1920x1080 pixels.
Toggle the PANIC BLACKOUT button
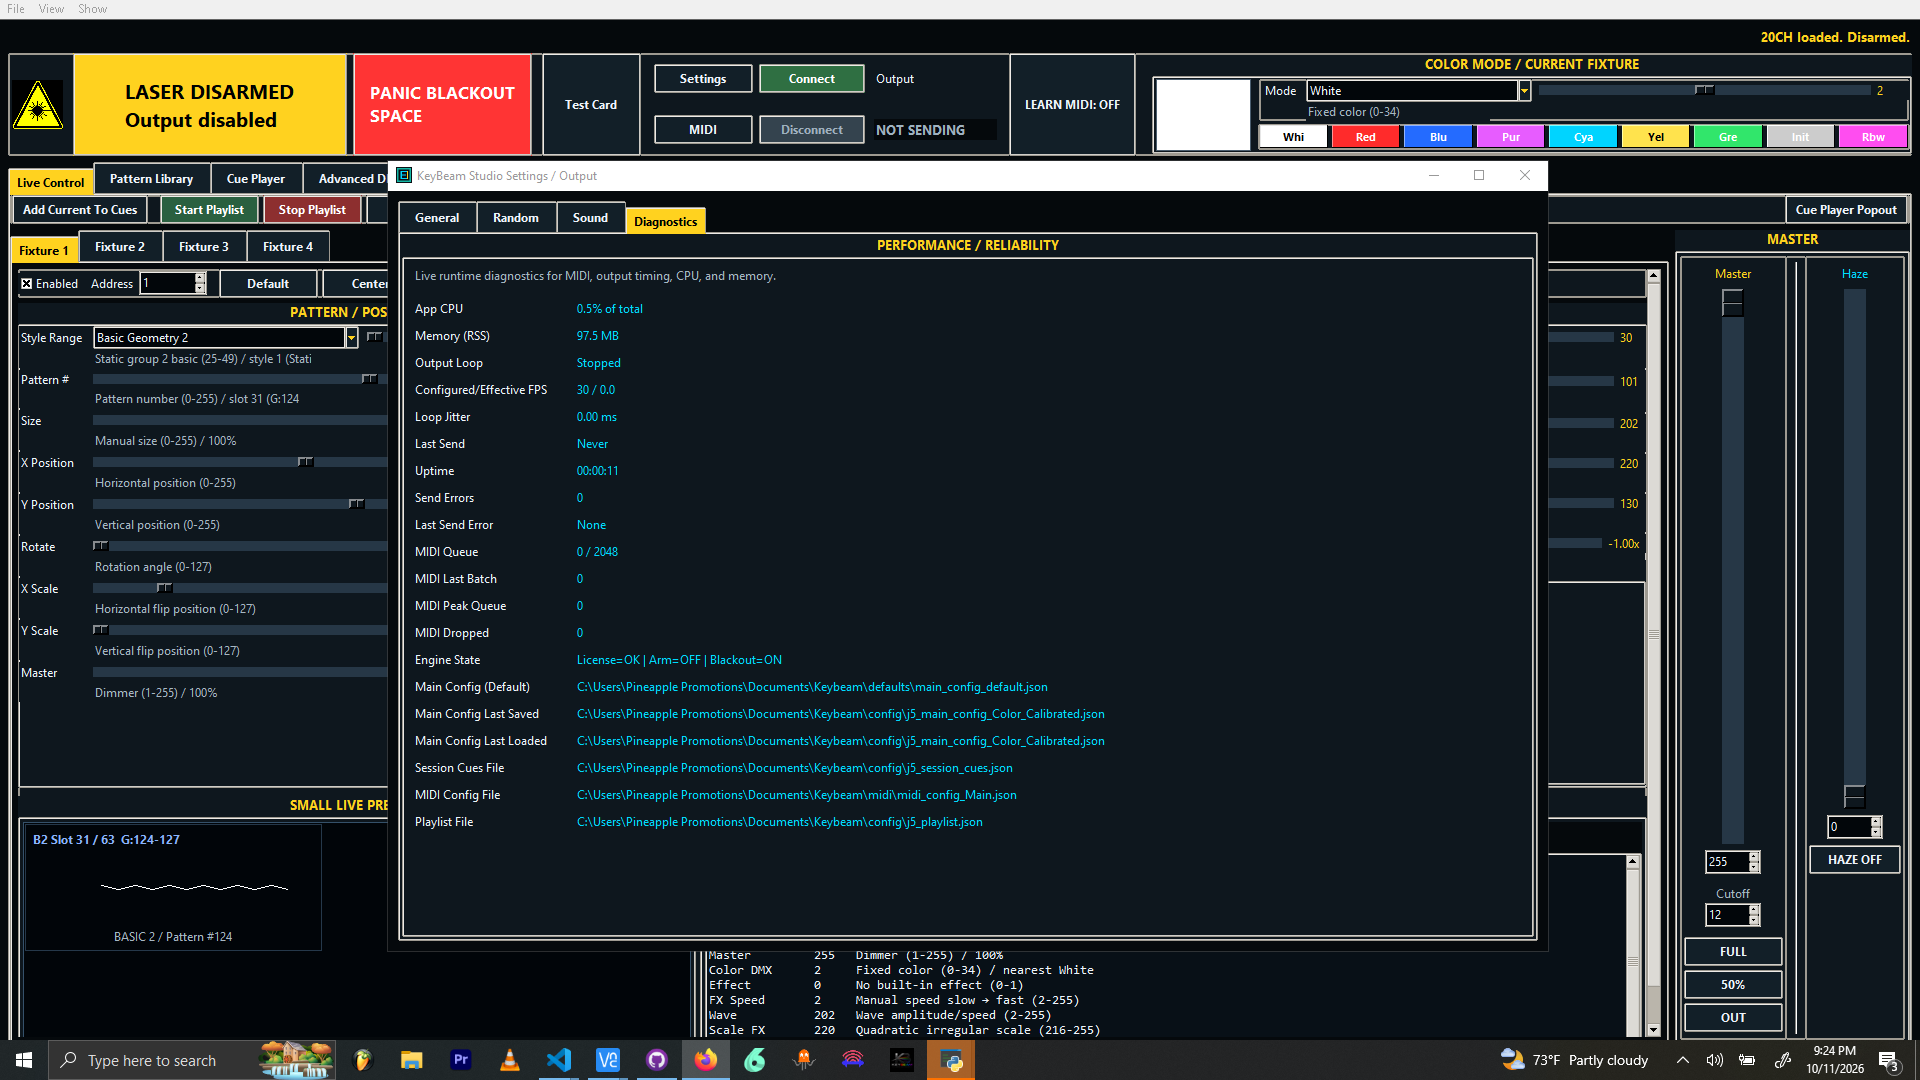(442, 105)
